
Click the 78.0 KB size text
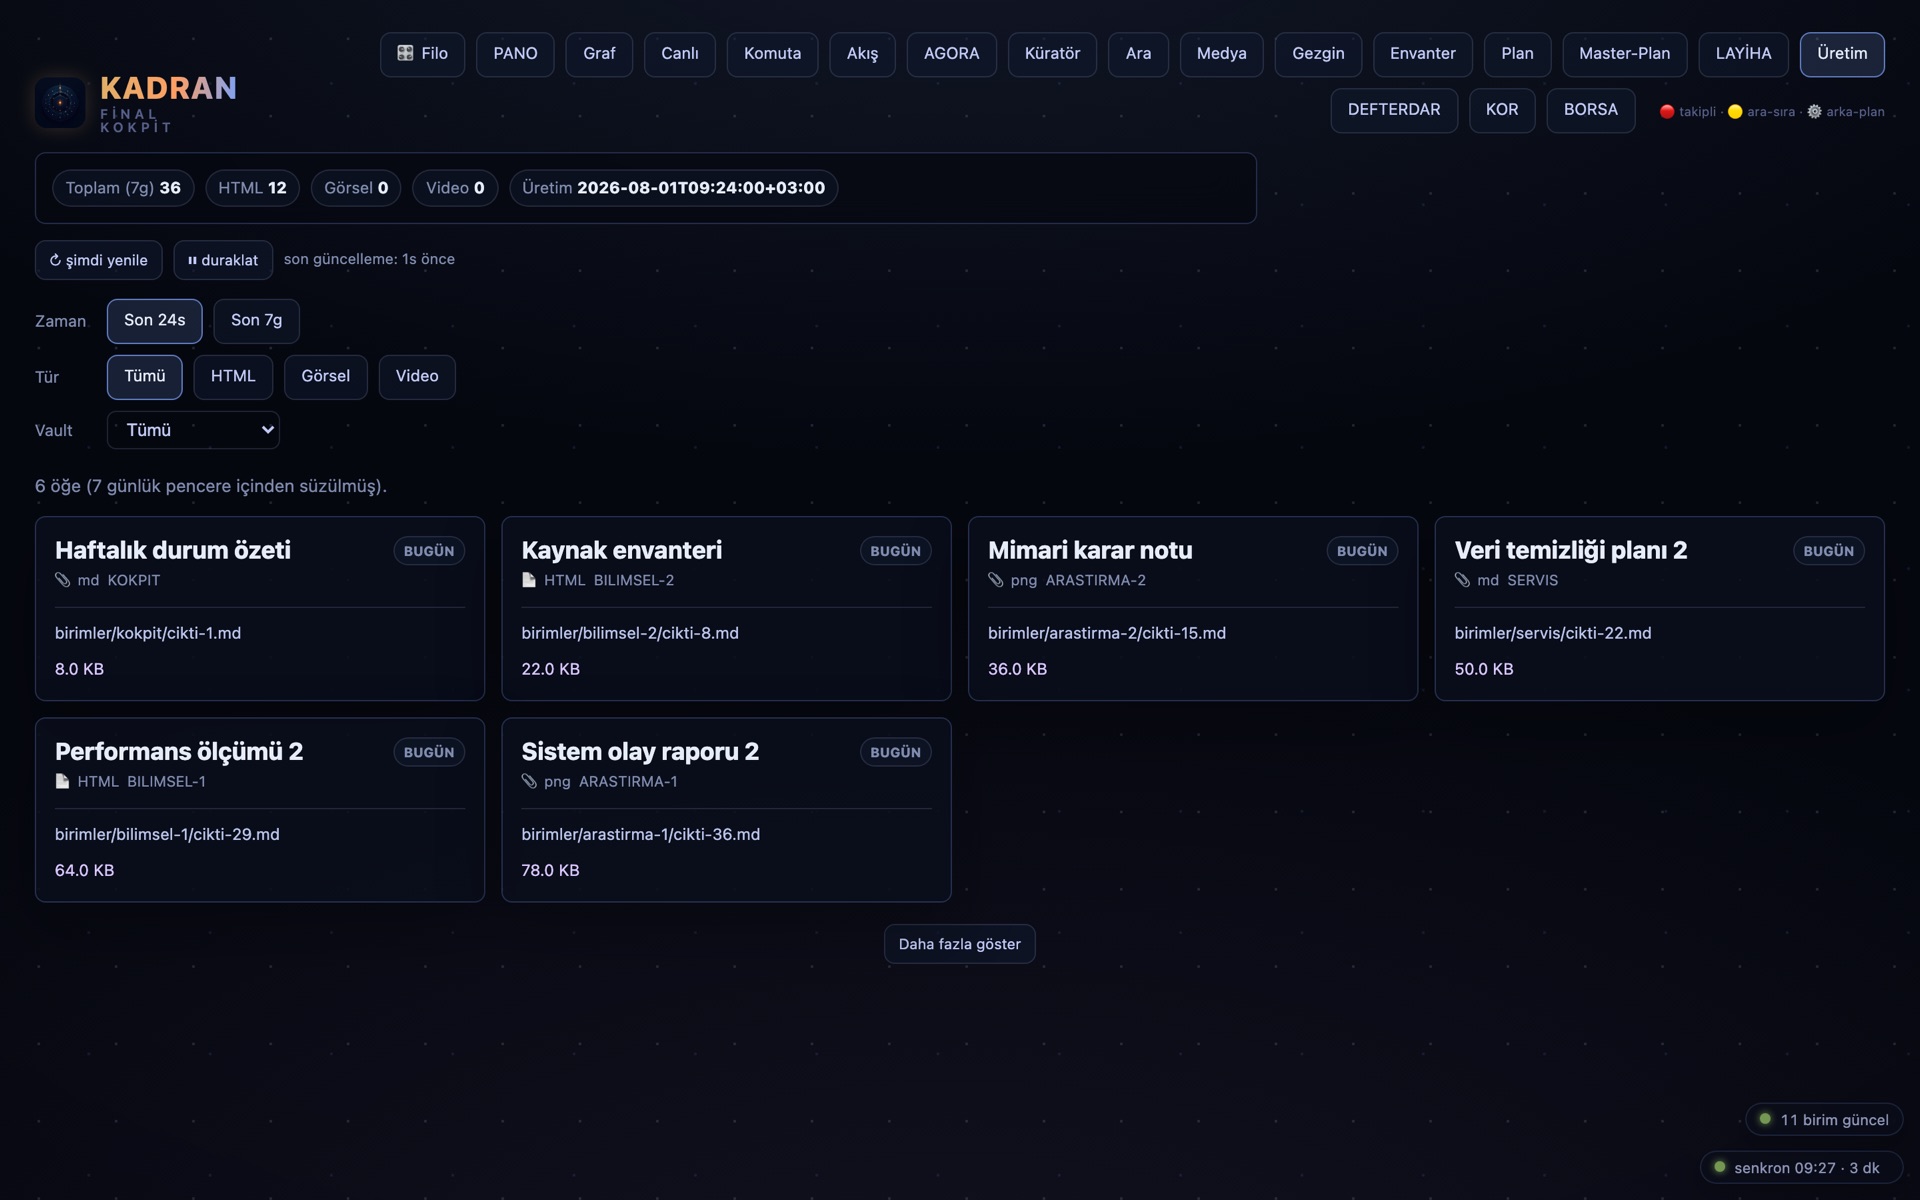tap(550, 870)
